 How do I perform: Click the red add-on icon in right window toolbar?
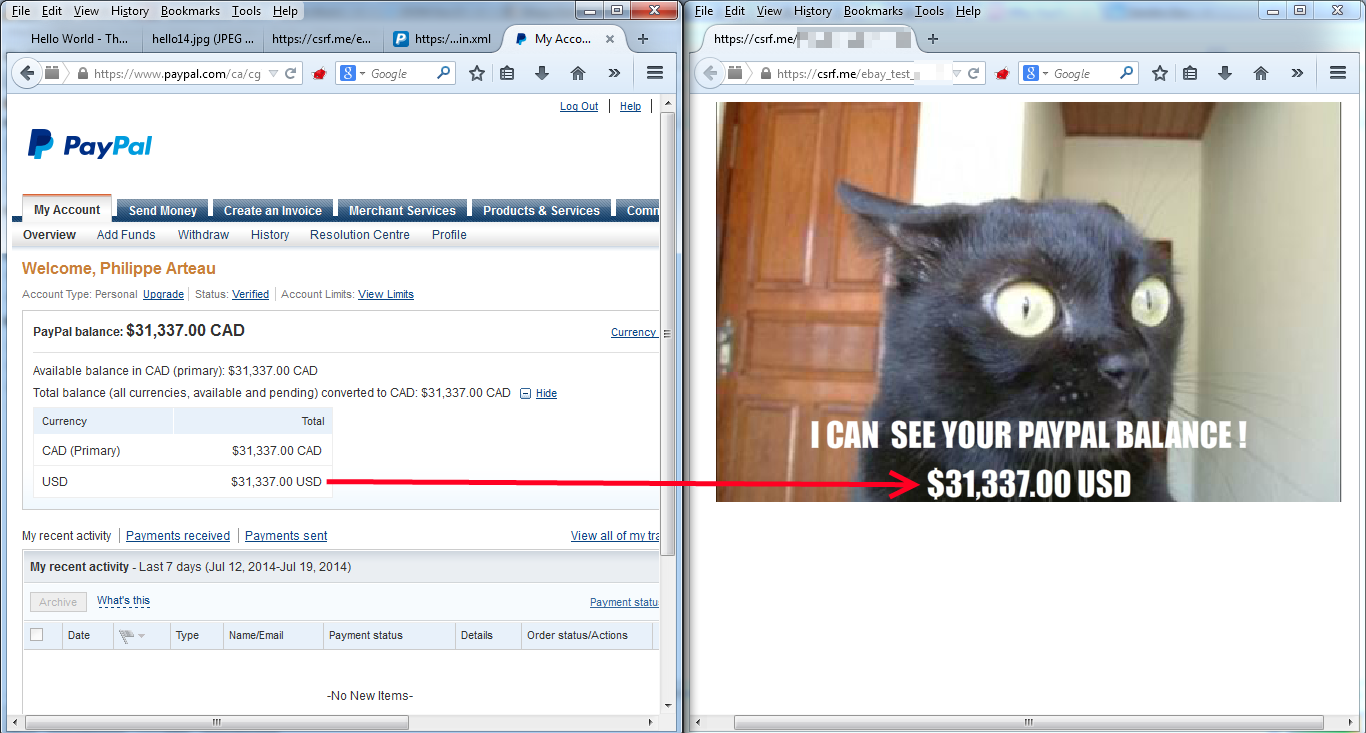click(x=1003, y=74)
